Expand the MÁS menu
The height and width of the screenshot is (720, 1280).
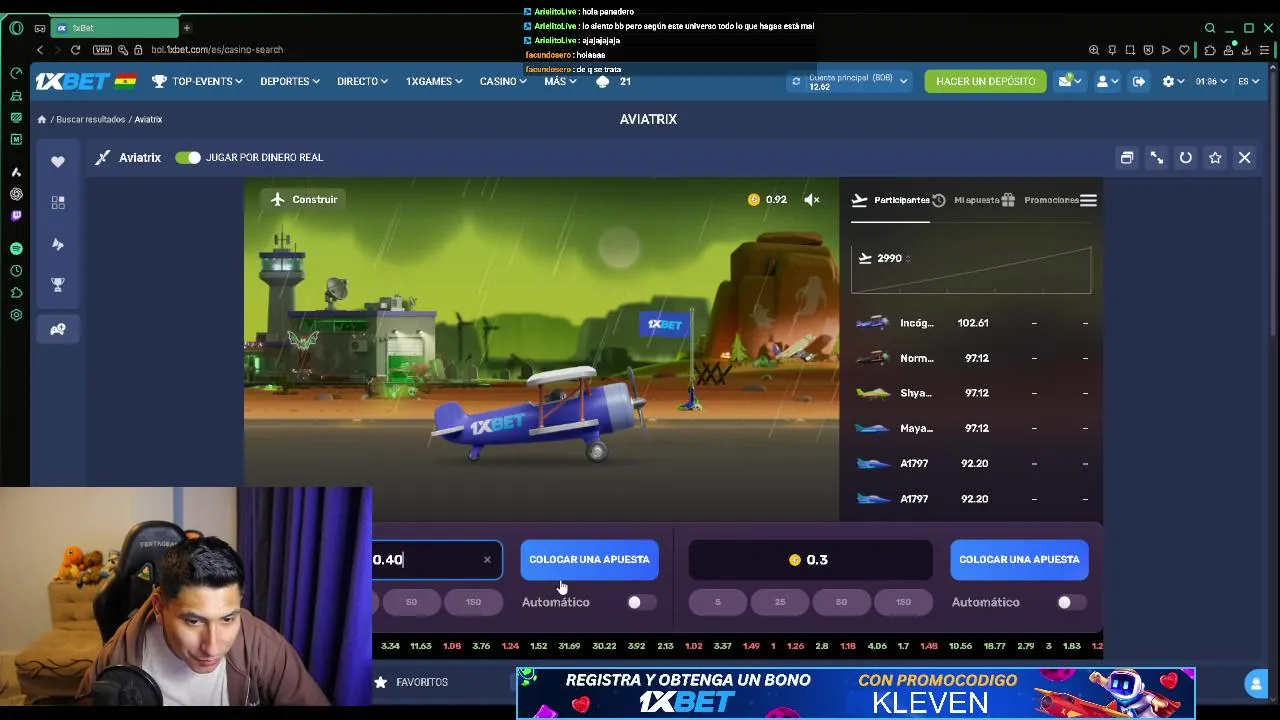[560, 82]
